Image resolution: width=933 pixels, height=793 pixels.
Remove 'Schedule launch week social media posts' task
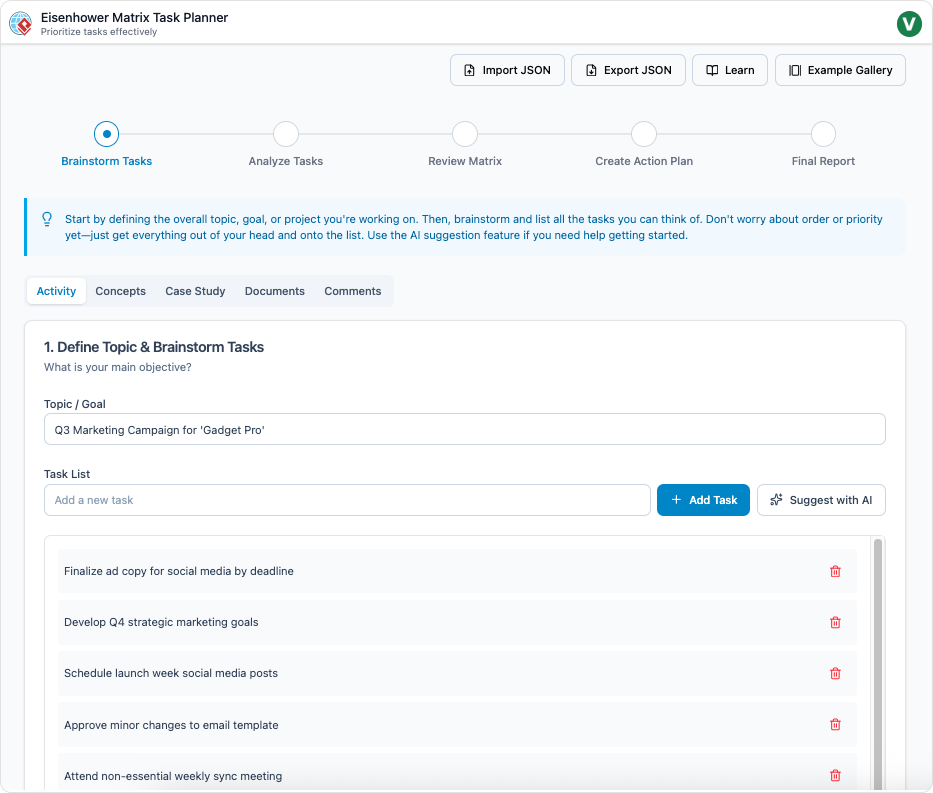click(x=835, y=673)
